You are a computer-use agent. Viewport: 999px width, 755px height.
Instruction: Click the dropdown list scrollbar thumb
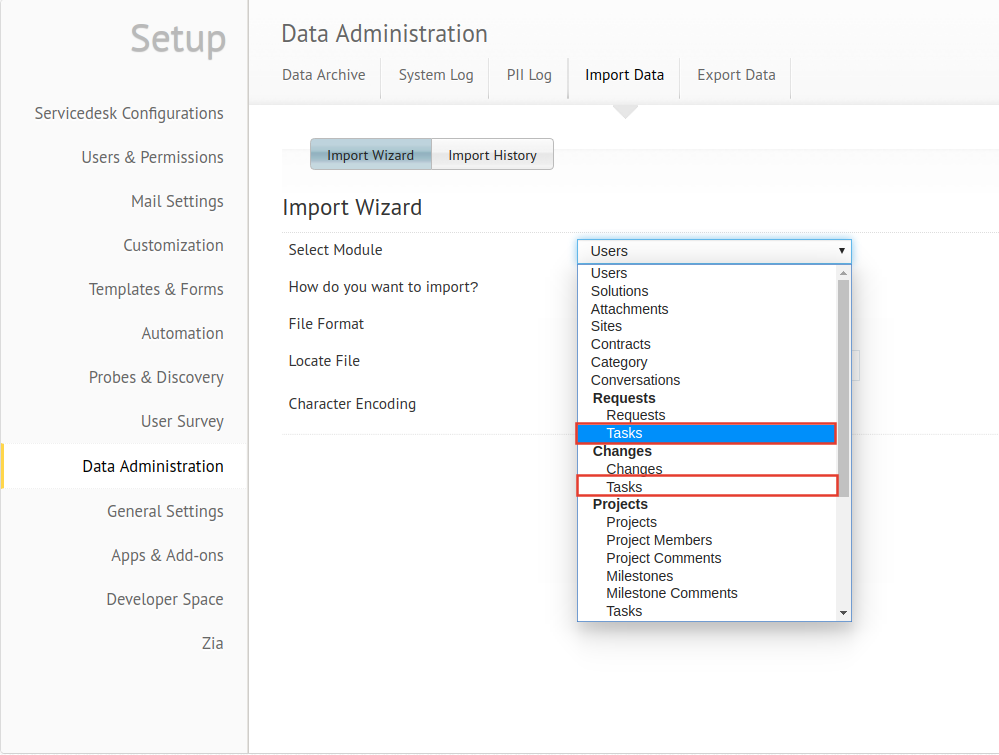tap(844, 388)
